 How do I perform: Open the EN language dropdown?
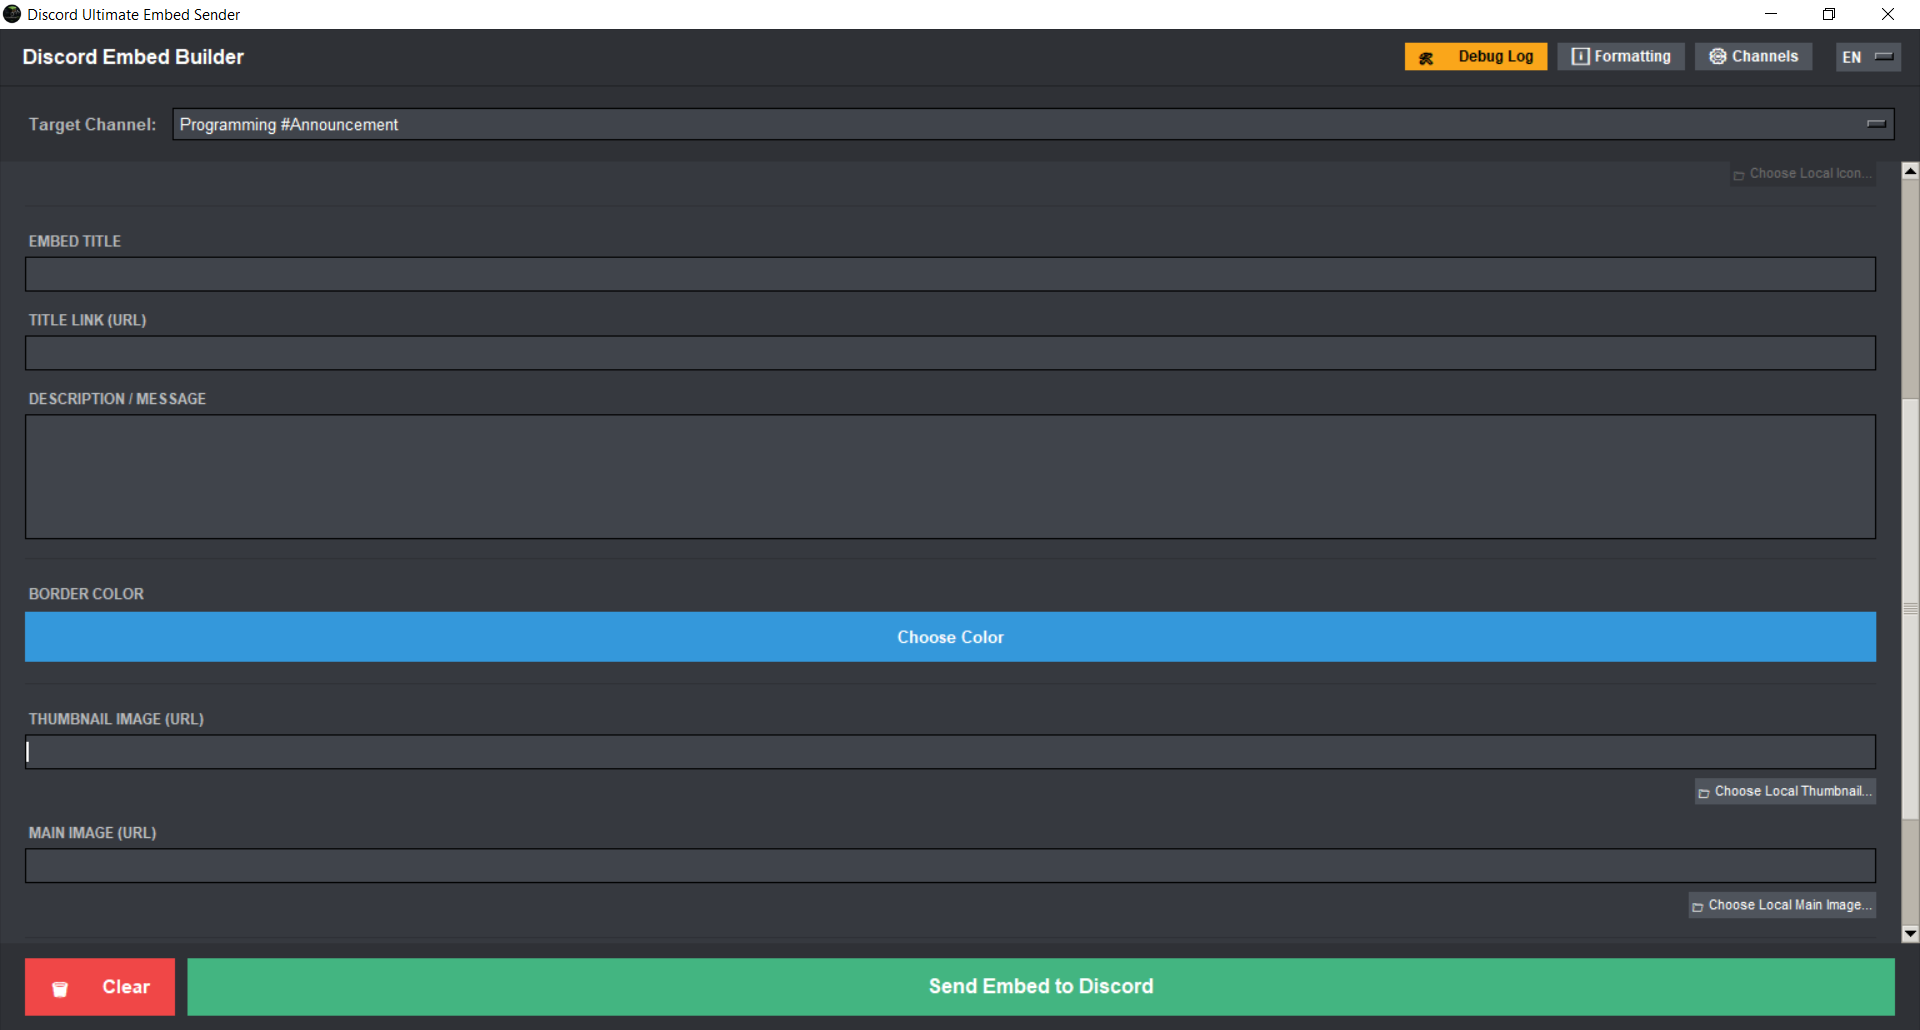(x=1867, y=57)
